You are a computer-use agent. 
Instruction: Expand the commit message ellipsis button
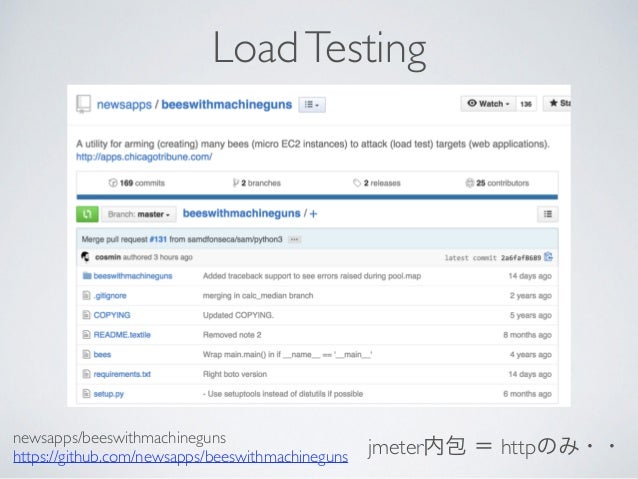click(294, 239)
